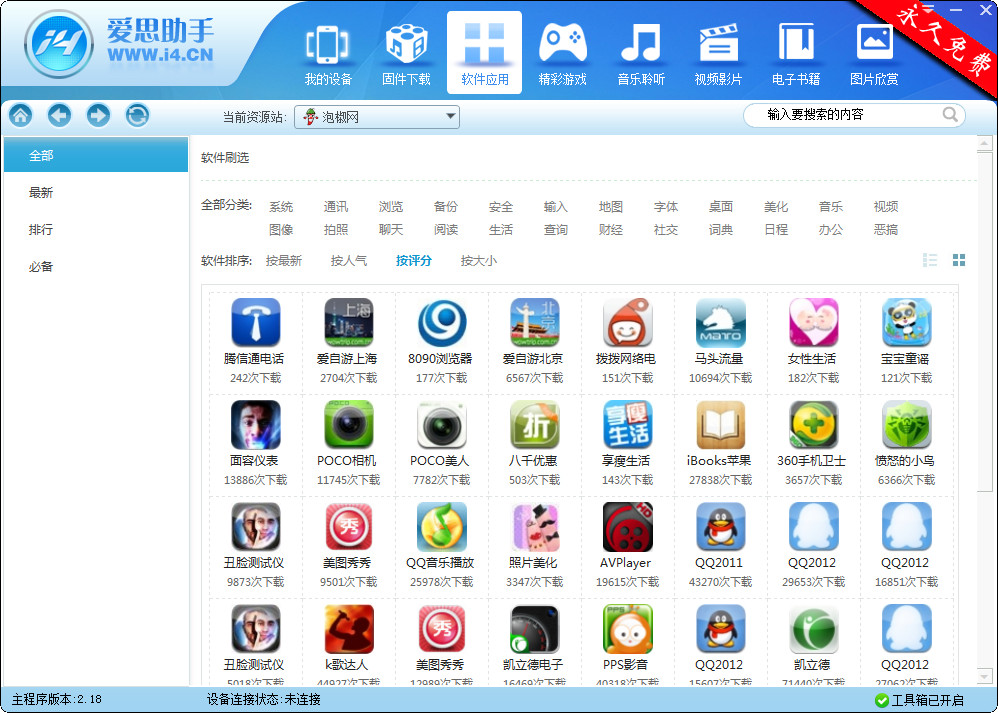The image size is (998, 713).
Task: Click the 设备连接状态:未连接 status text
Action: click(264, 700)
